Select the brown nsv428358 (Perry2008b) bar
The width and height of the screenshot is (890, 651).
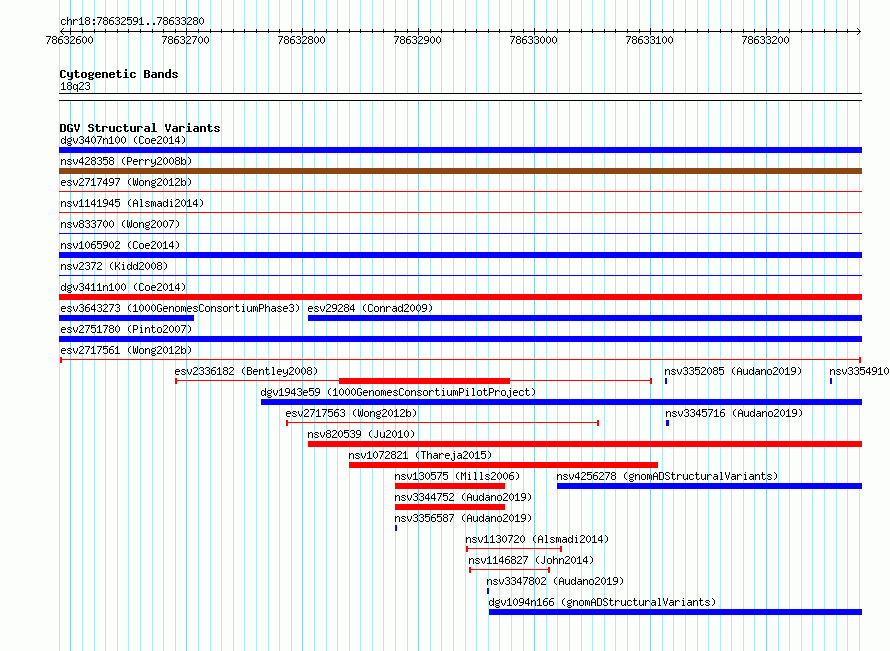coord(460,171)
